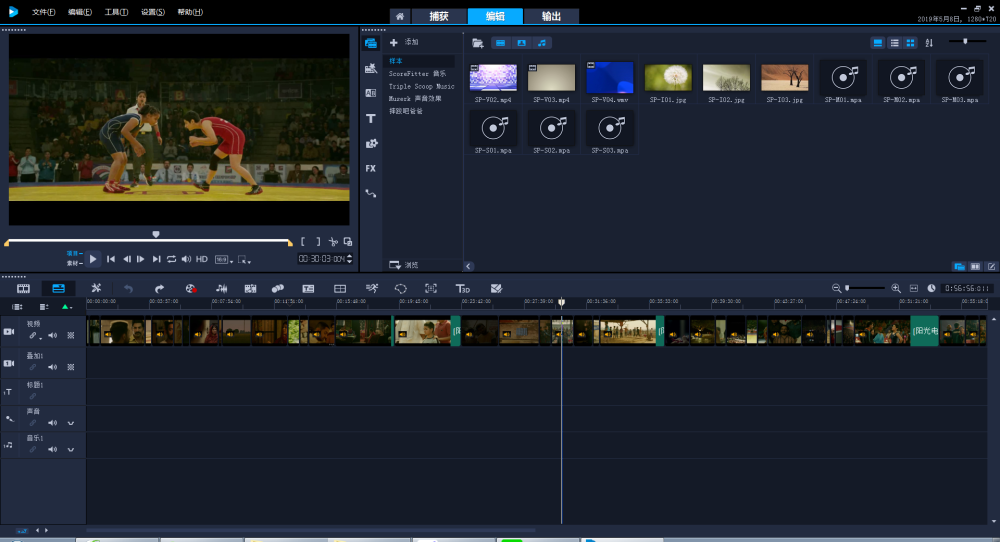
Task: Open the Title (T) library panel
Action: pos(371,118)
